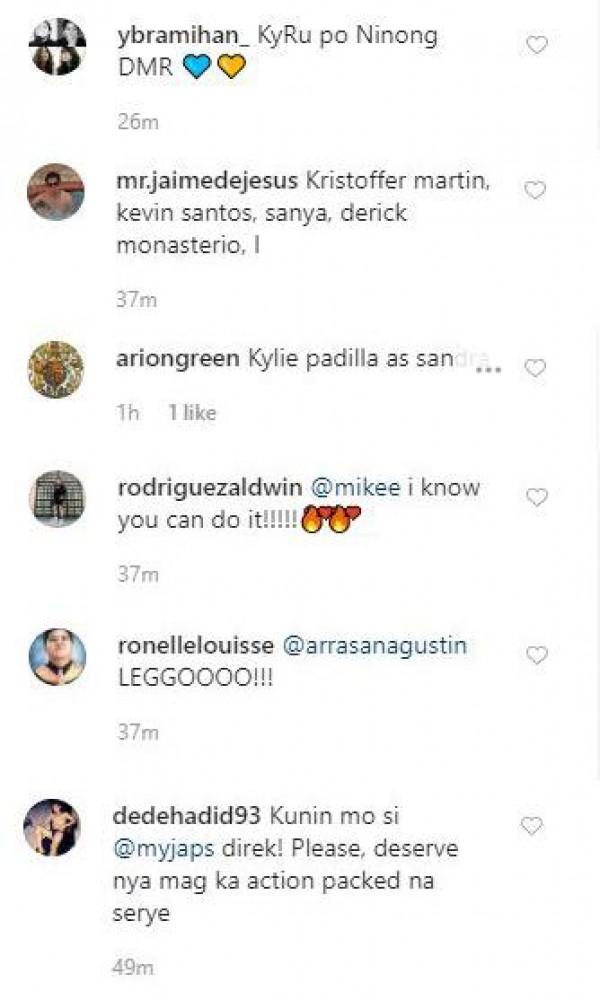Open mr.jaimedejesus's profile avatar

point(57,191)
